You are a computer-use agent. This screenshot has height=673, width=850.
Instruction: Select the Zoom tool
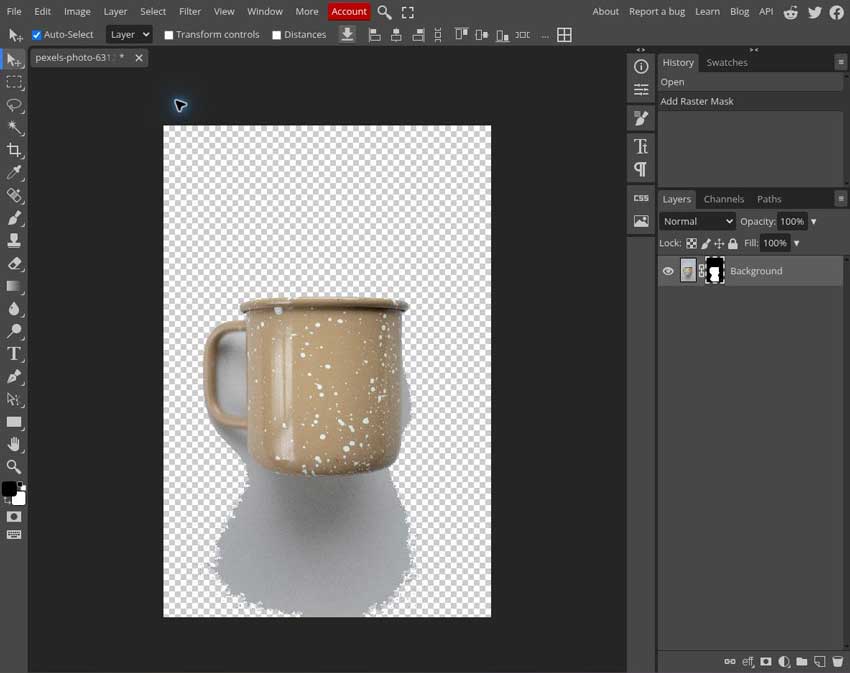(x=14, y=466)
